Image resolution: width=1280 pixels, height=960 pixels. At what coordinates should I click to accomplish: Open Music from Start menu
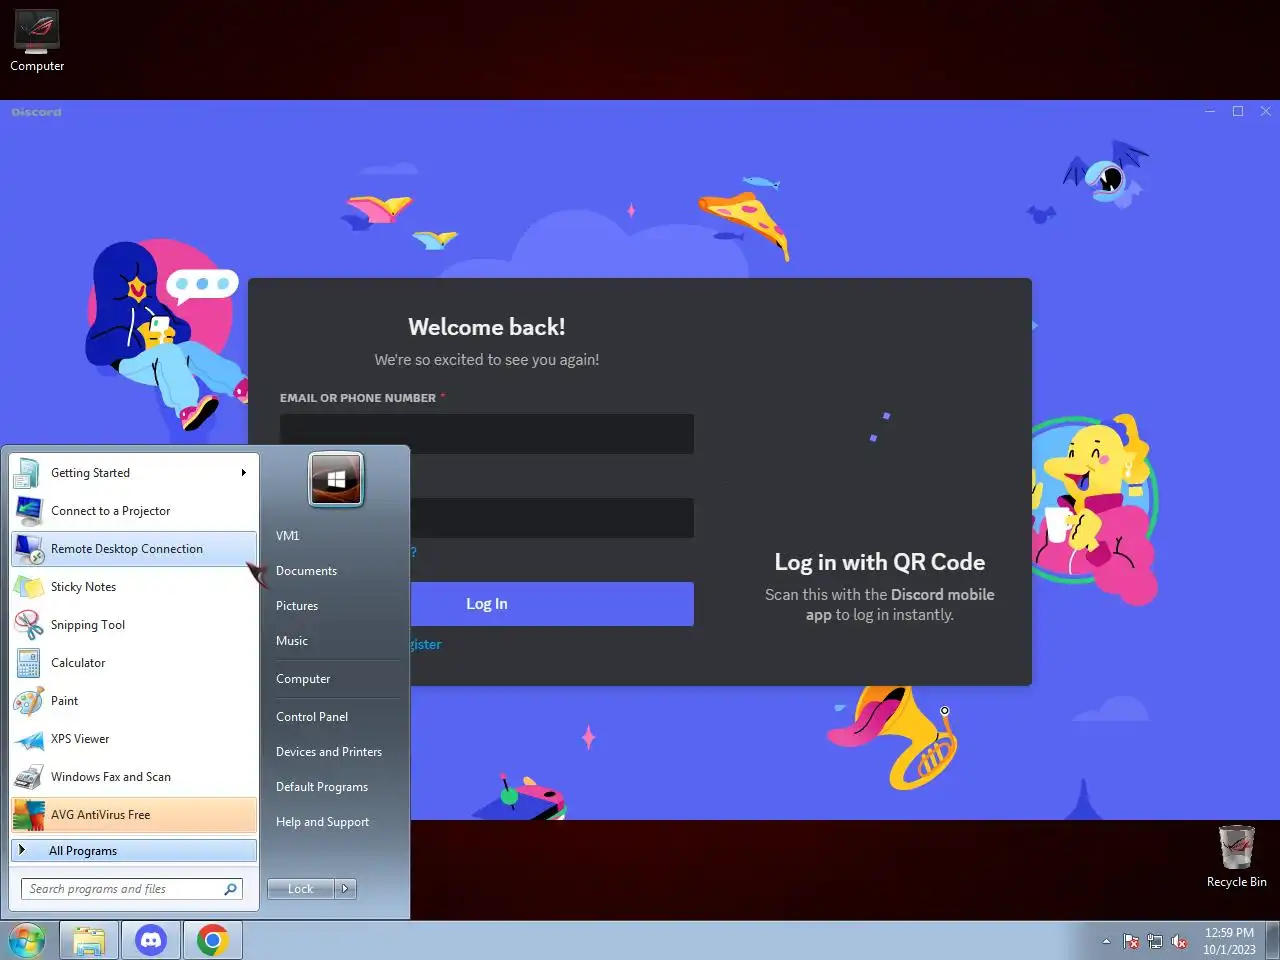[292, 641]
